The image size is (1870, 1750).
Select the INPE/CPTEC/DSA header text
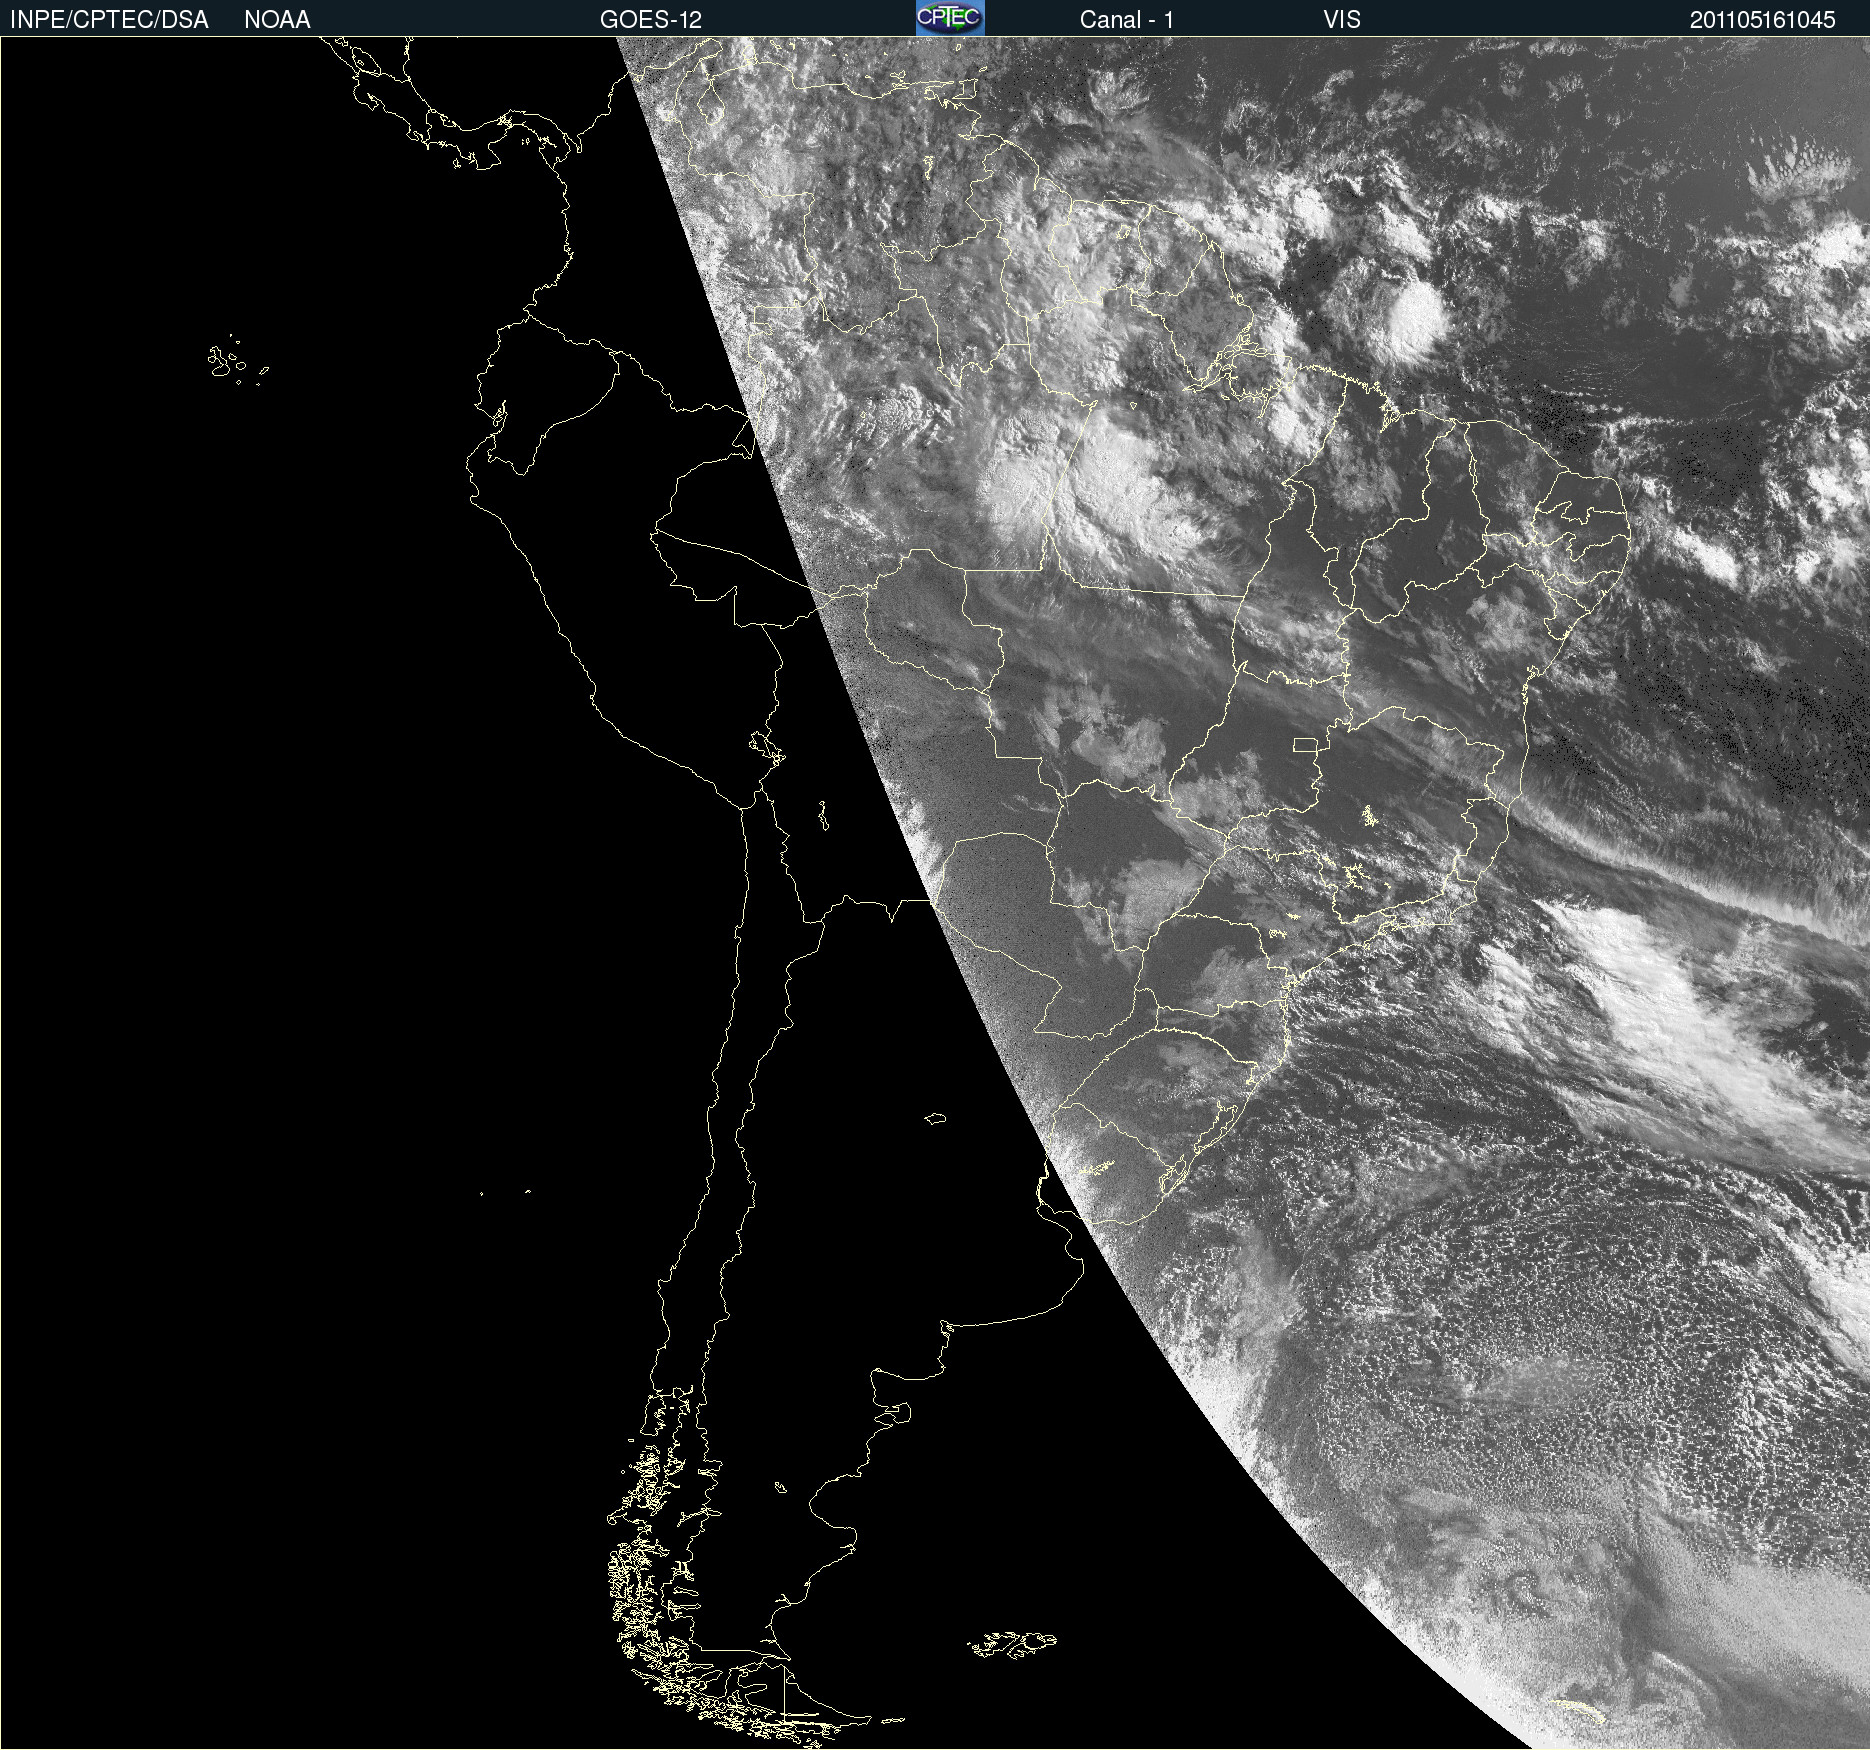coord(109,20)
